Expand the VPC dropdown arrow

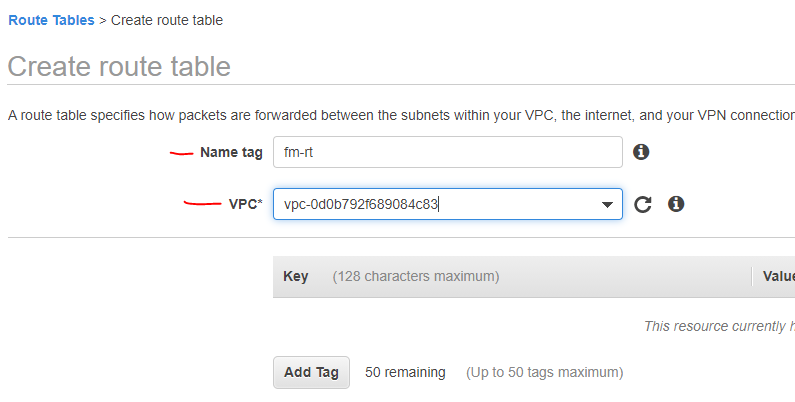[606, 205]
